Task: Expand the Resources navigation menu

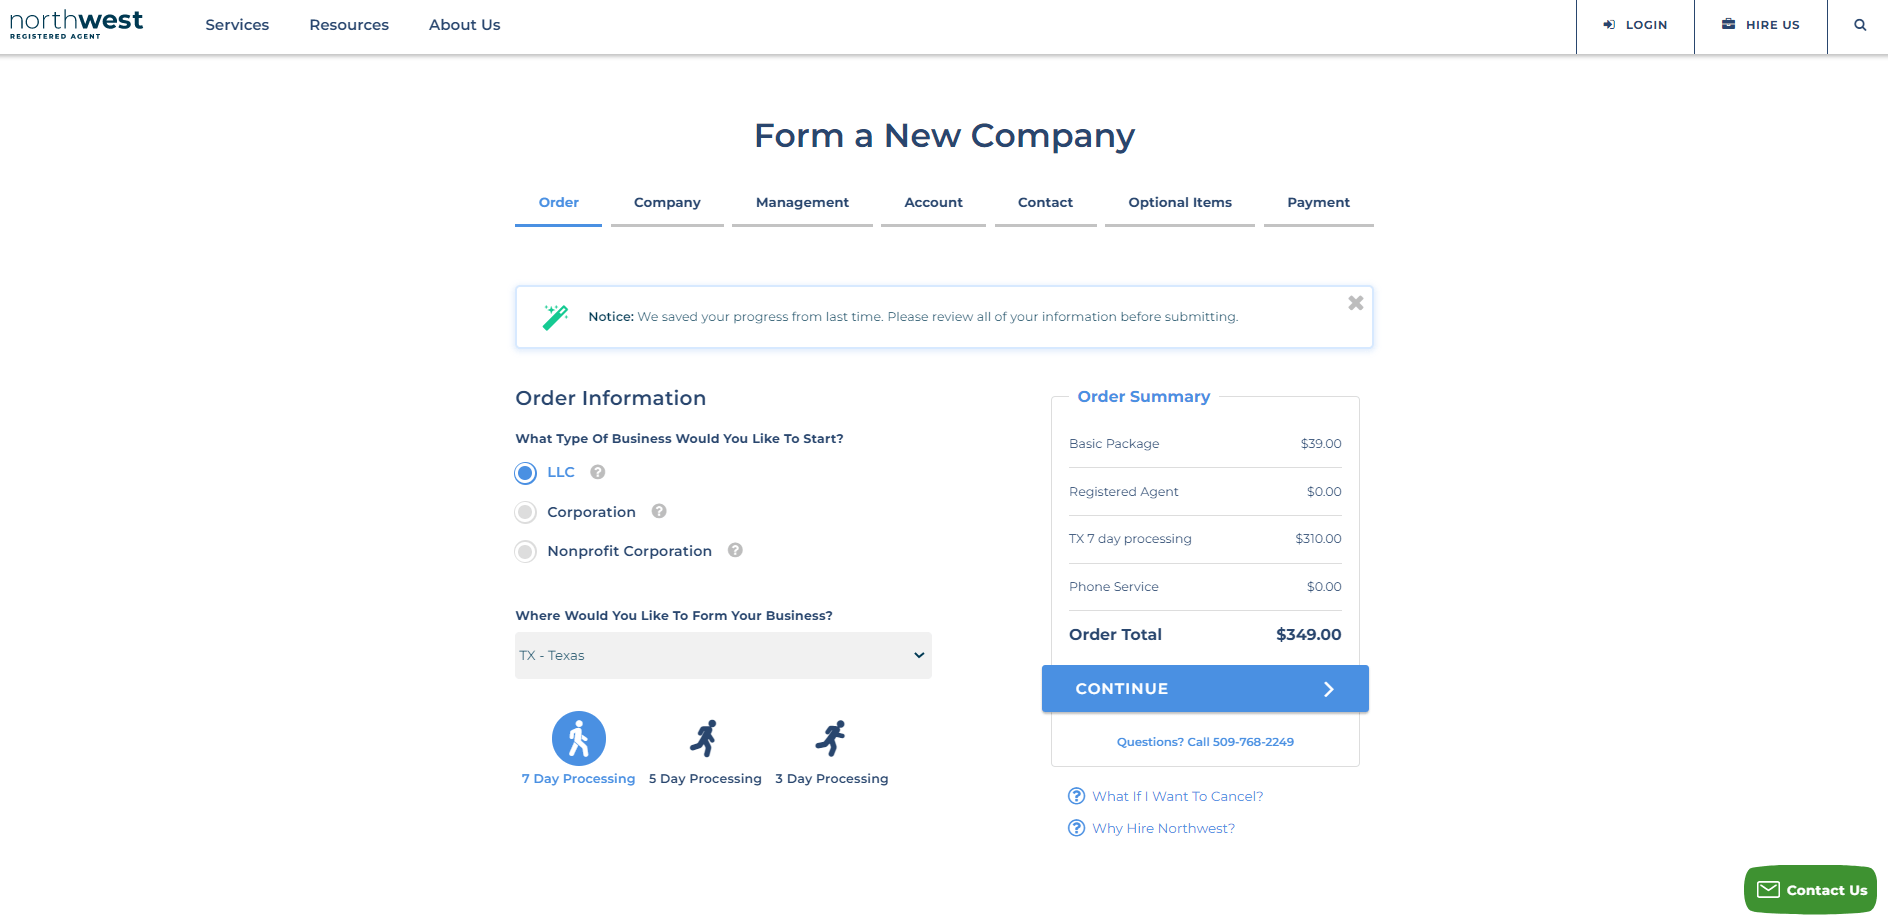Action: (x=349, y=25)
